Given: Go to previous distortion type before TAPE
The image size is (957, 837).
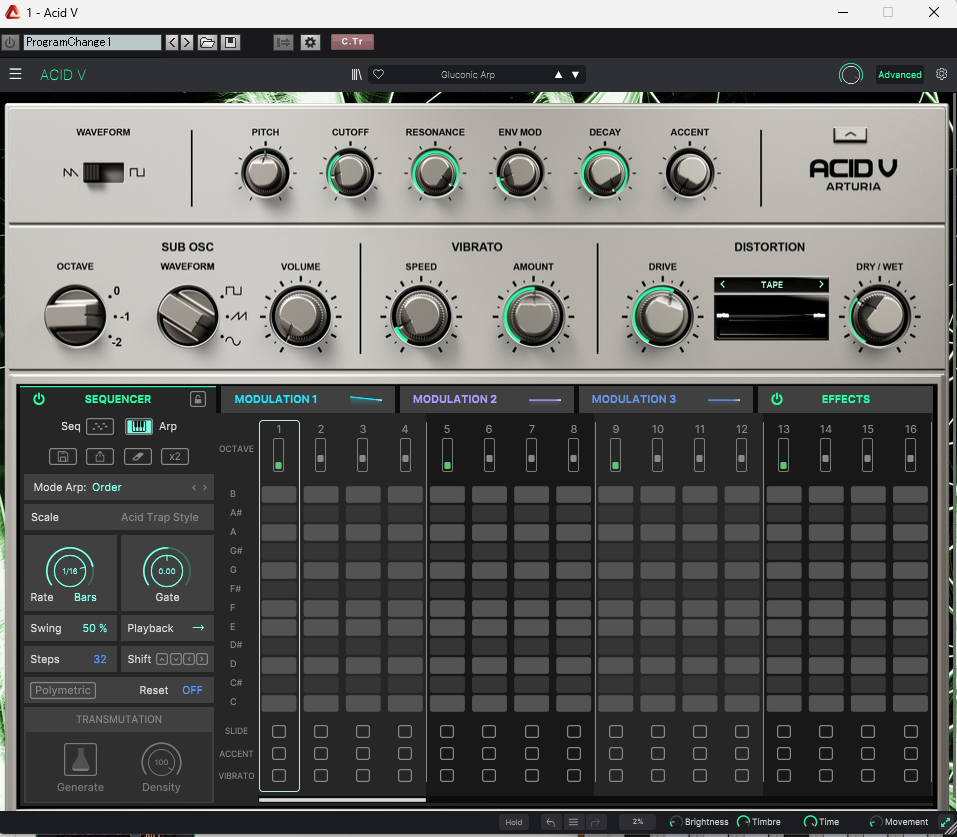Looking at the screenshot, I should pyautogui.click(x=723, y=284).
